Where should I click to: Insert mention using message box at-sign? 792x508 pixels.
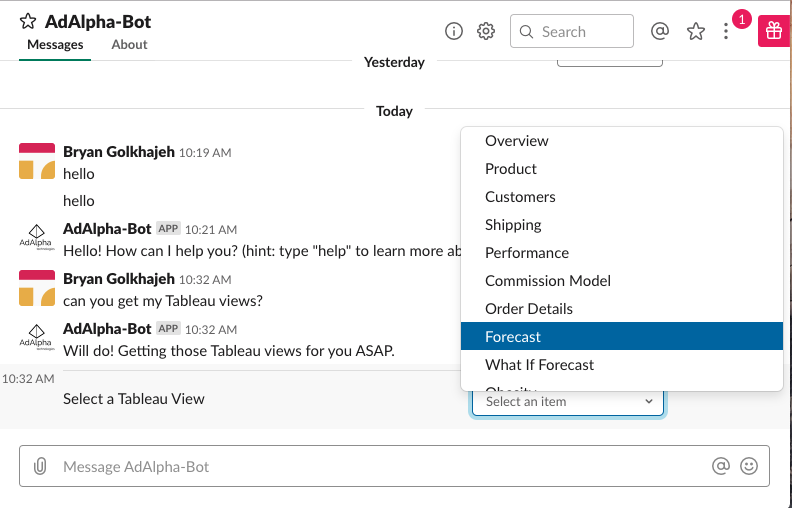[x=720, y=466]
